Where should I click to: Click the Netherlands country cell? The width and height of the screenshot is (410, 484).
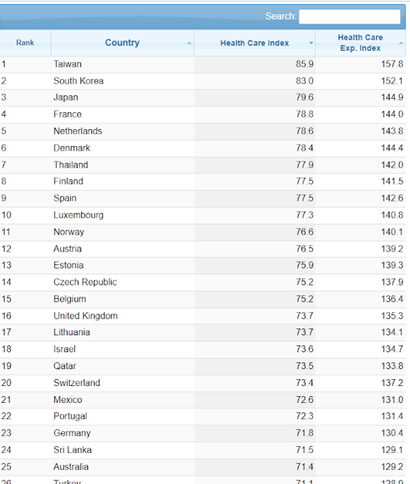coord(122,131)
